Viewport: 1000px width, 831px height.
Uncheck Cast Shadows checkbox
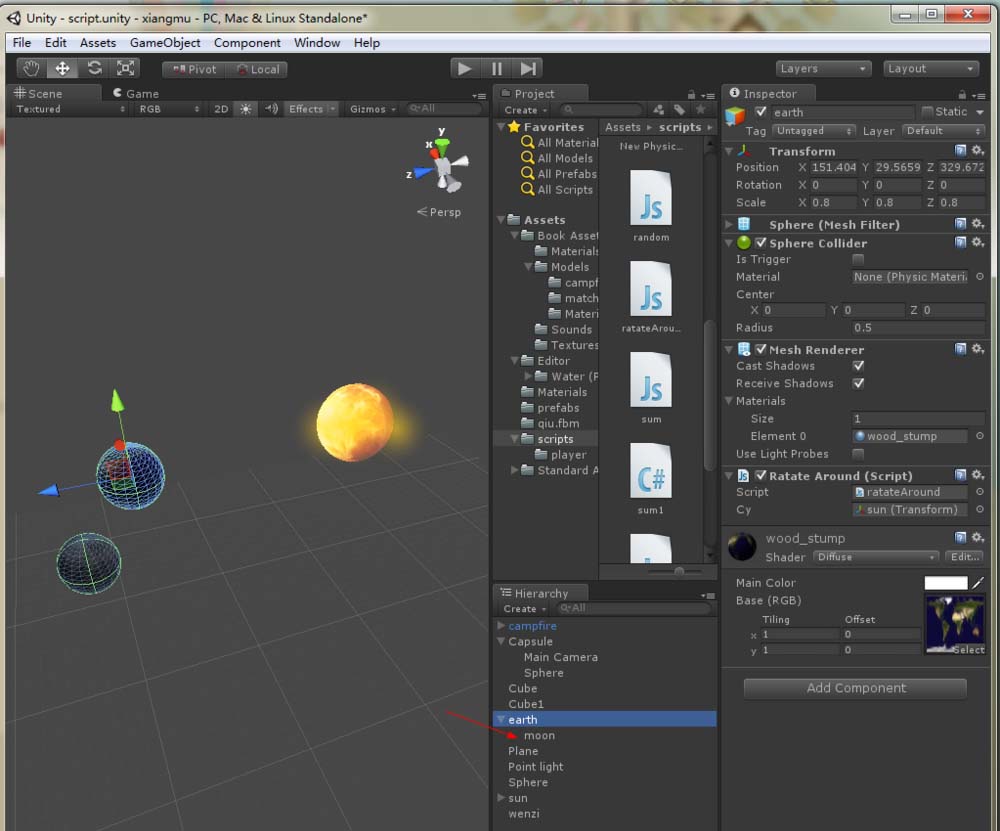(858, 366)
